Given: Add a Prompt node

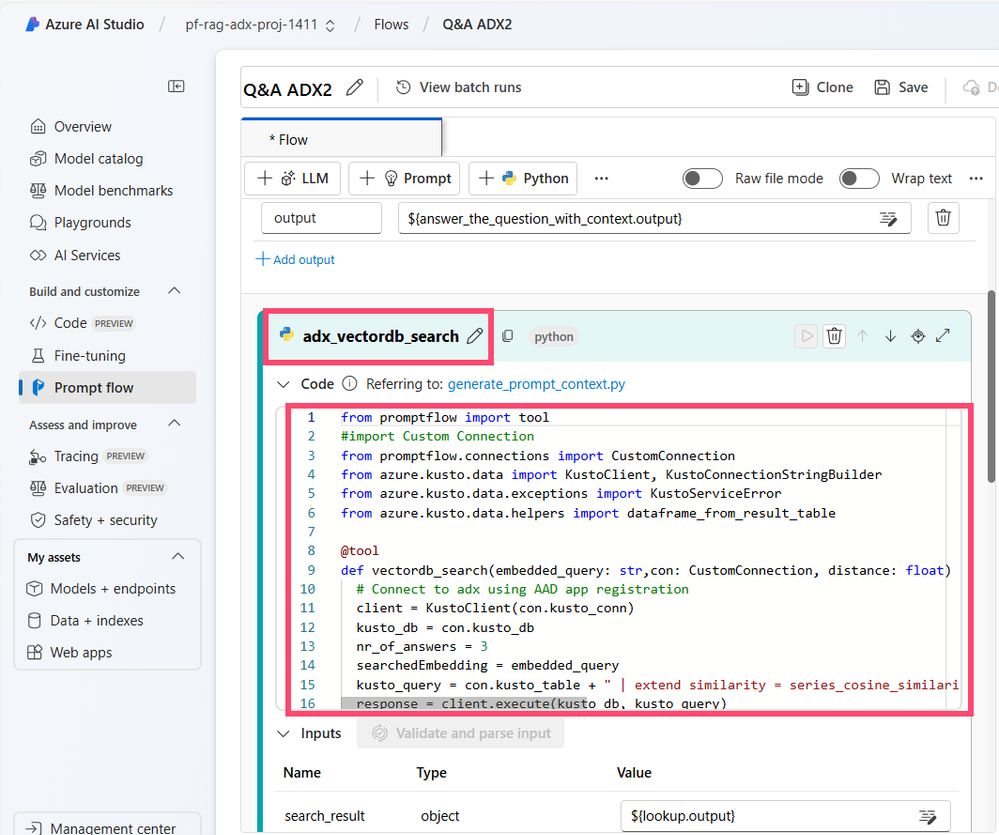Looking at the screenshot, I should coord(405,178).
